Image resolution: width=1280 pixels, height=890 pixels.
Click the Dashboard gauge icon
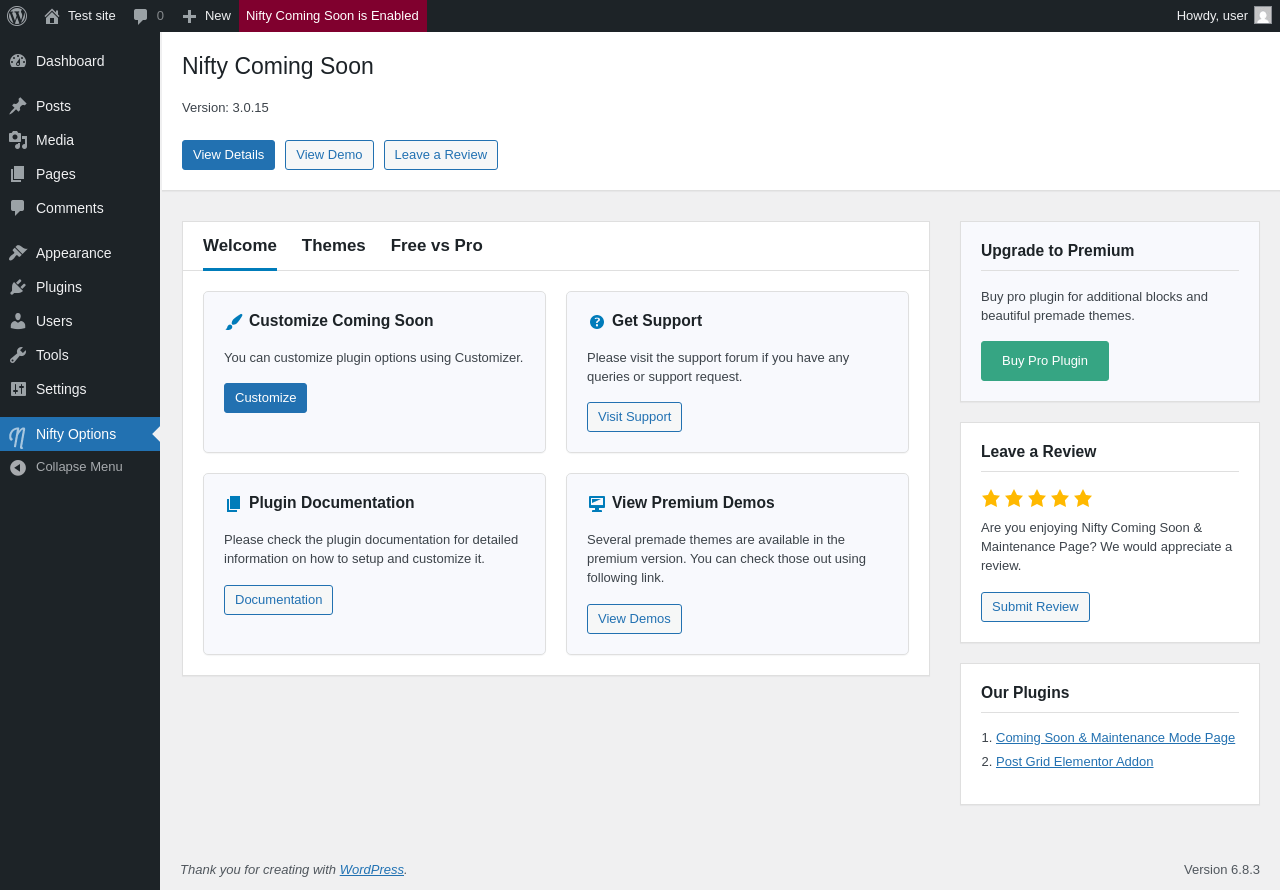coord(18,61)
